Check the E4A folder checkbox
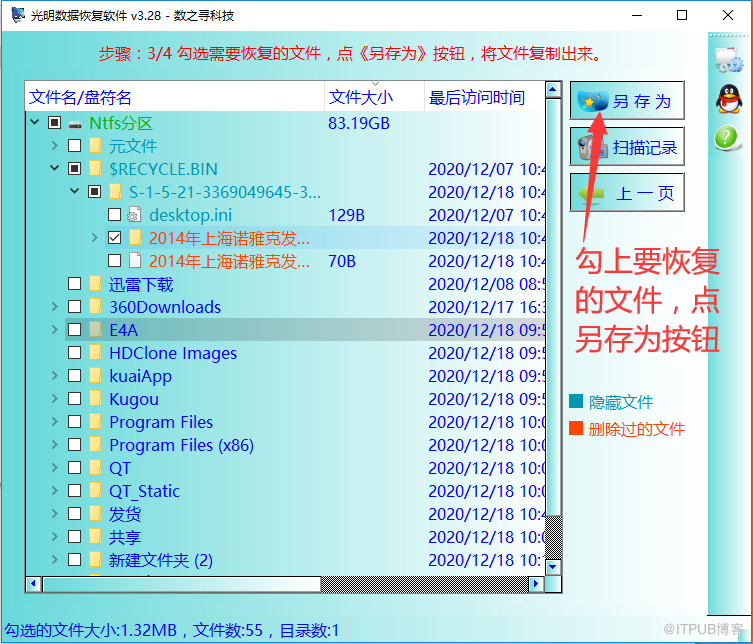This screenshot has height=644, width=753. tap(74, 330)
